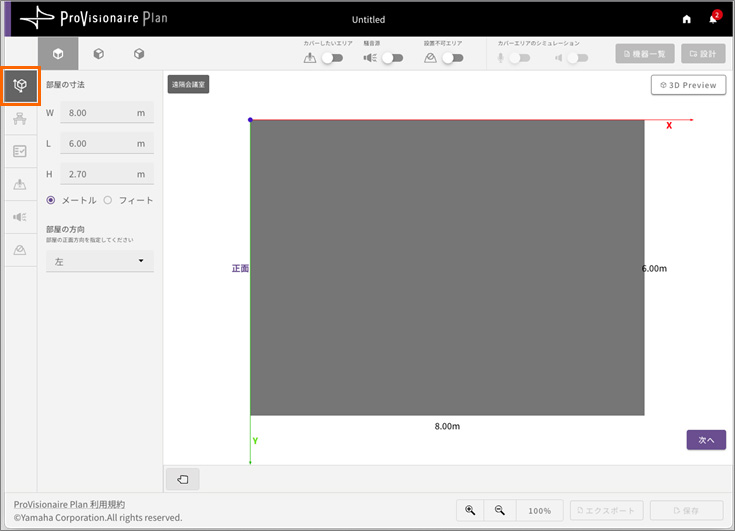Click the tag icon below canvas
The height and width of the screenshot is (531, 735).
tap(183, 479)
